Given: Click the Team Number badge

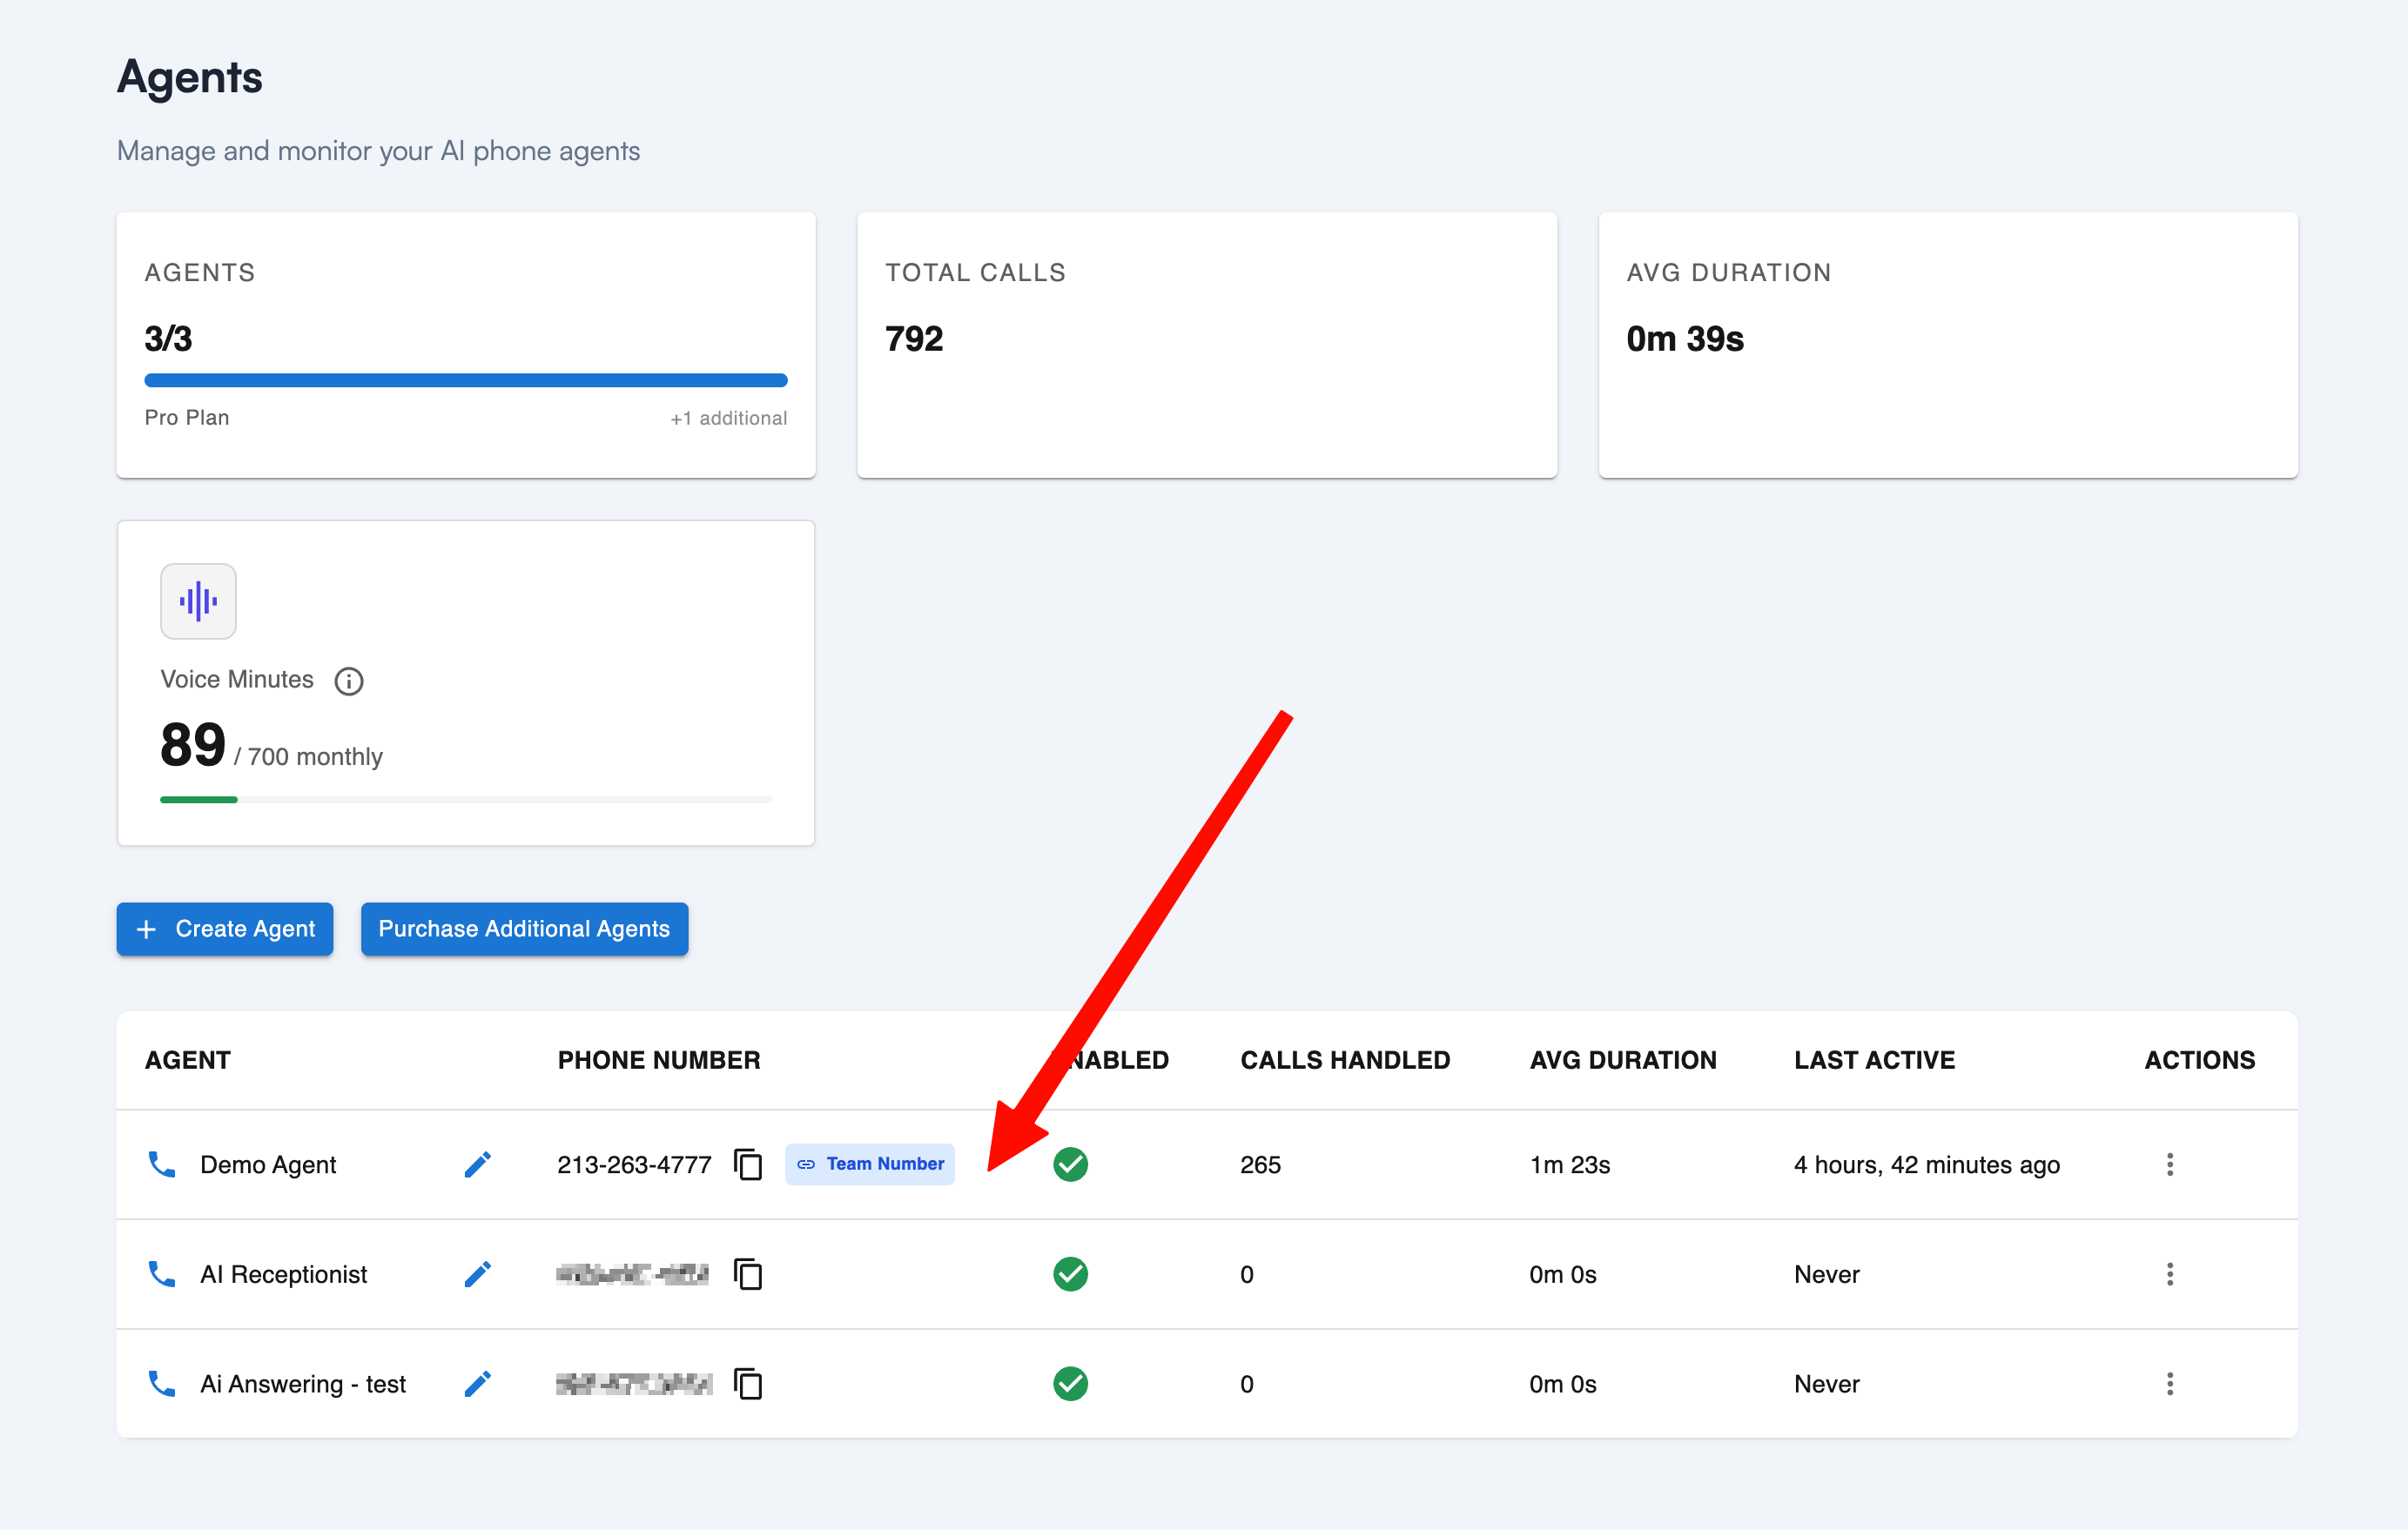Looking at the screenshot, I should (x=870, y=1164).
